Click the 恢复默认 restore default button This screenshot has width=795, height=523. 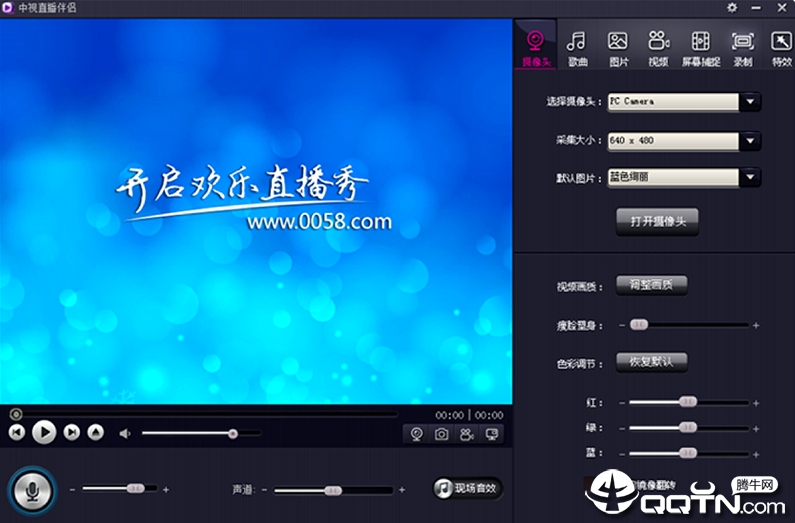652,362
